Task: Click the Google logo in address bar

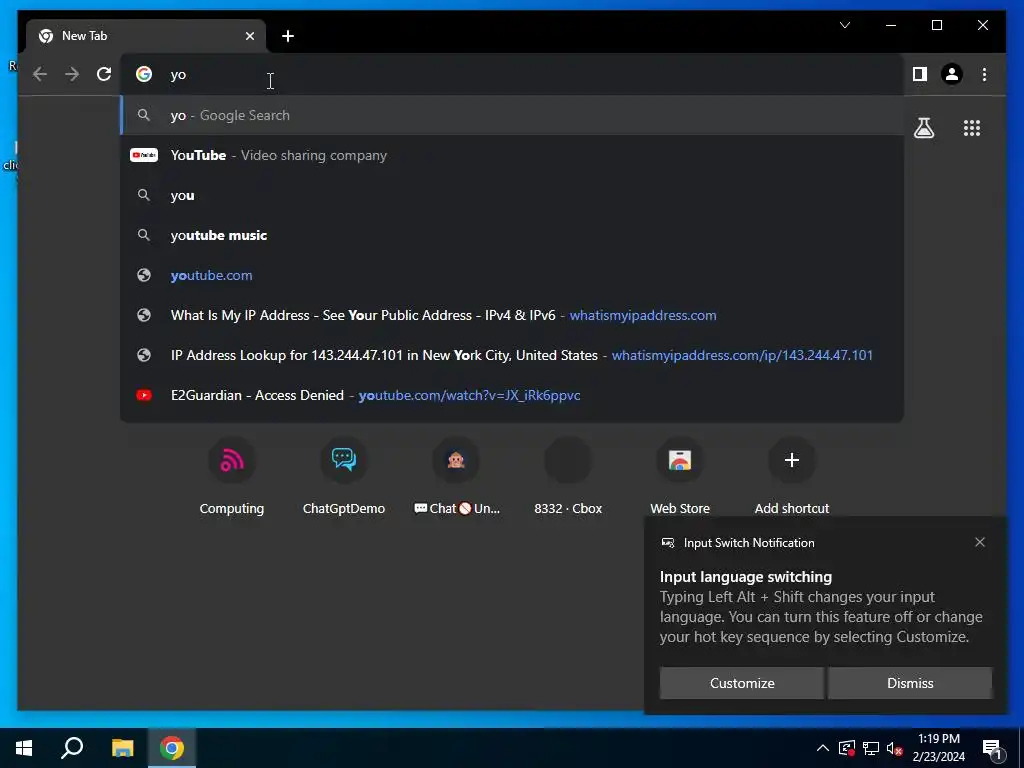Action: pyautogui.click(x=144, y=74)
